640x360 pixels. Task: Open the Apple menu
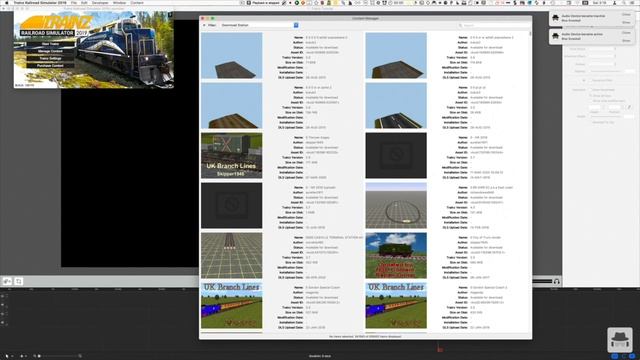click(7, 2)
